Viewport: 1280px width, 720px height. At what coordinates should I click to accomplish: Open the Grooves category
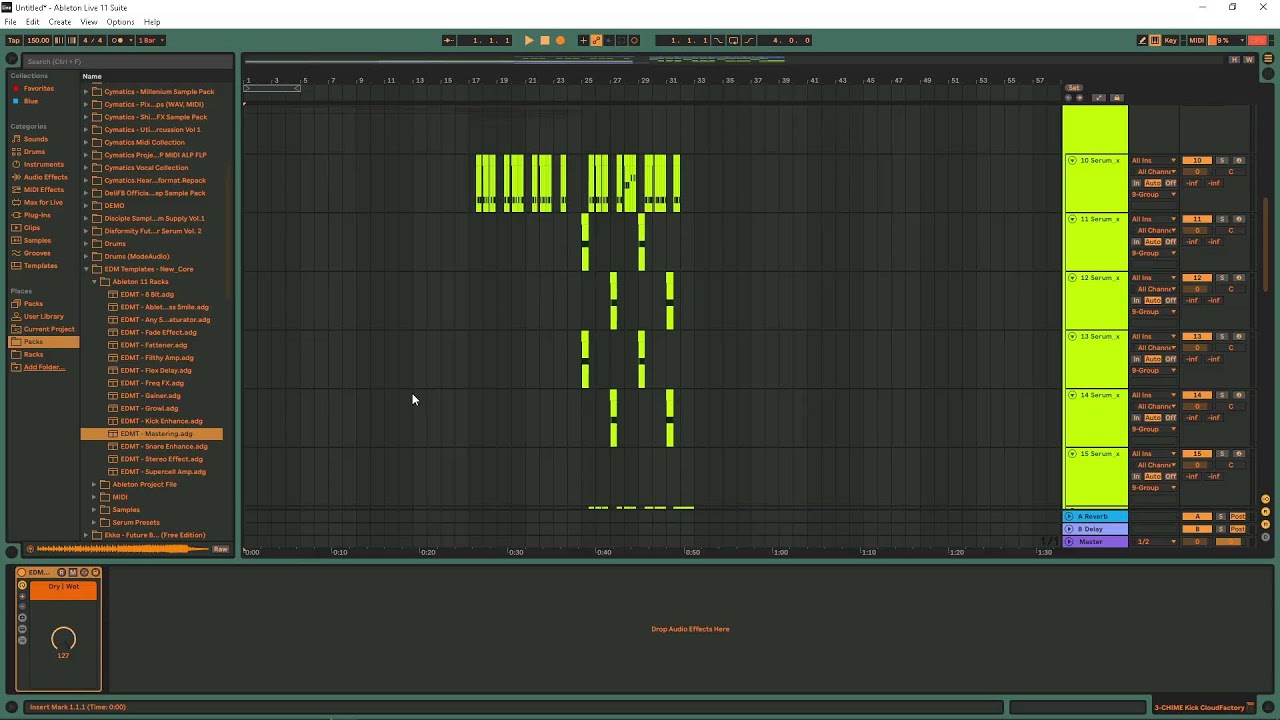(x=37, y=253)
